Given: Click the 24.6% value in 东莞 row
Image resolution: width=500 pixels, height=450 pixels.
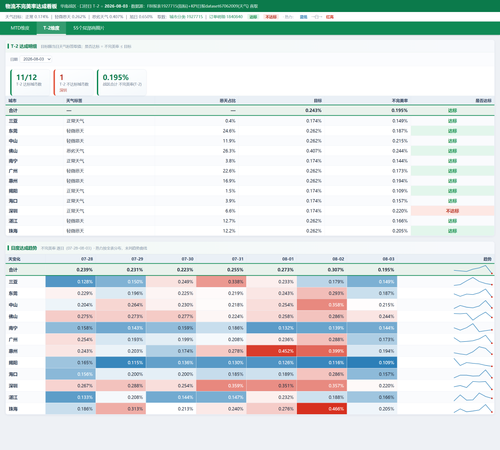Looking at the screenshot, I should (229, 131).
